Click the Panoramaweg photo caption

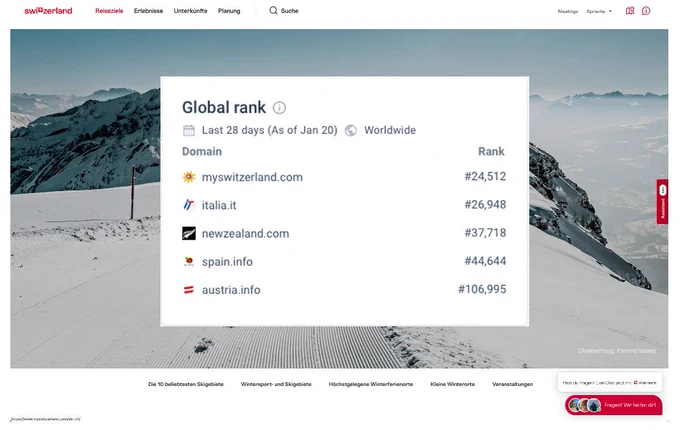tap(616, 351)
